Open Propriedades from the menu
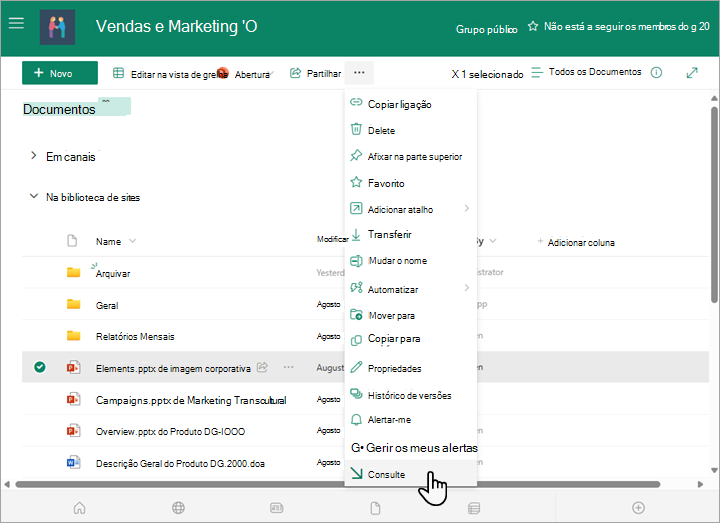This screenshot has height=523, width=720. pyautogui.click(x=411, y=368)
